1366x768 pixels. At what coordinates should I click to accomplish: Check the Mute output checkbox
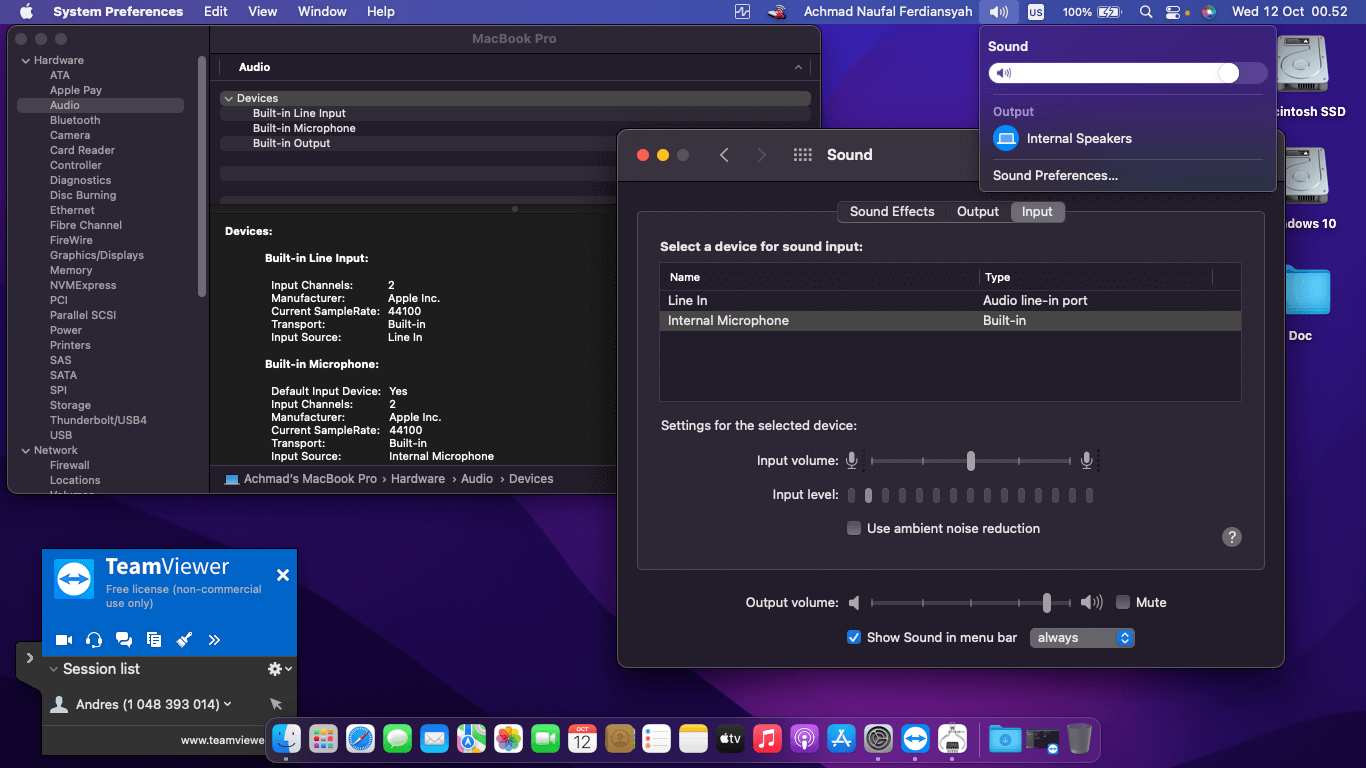point(1123,602)
